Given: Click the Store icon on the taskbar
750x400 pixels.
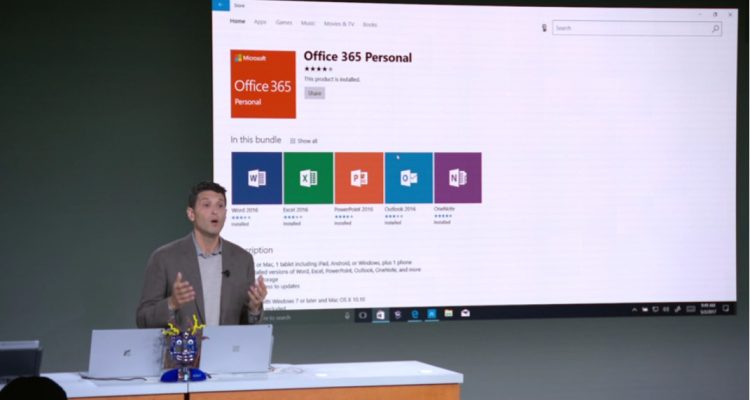Looking at the screenshot, I should tap(380, 314).
